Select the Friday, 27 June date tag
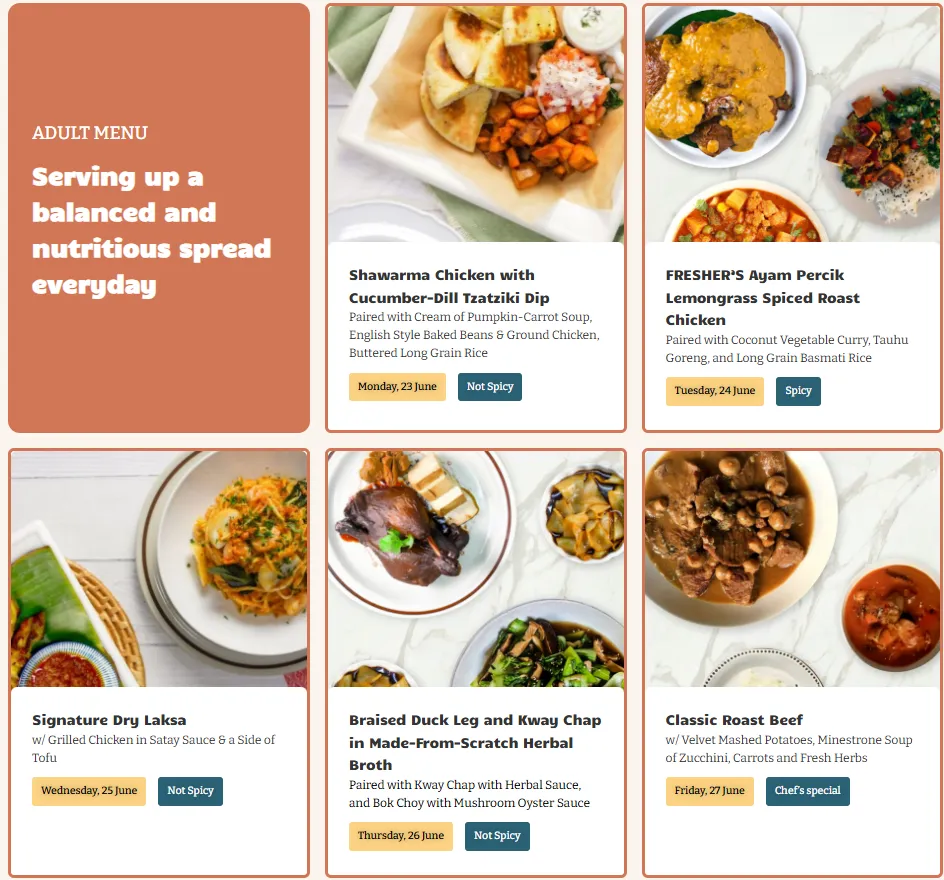This screenshot has width=944, height=880. coord(710,791)
